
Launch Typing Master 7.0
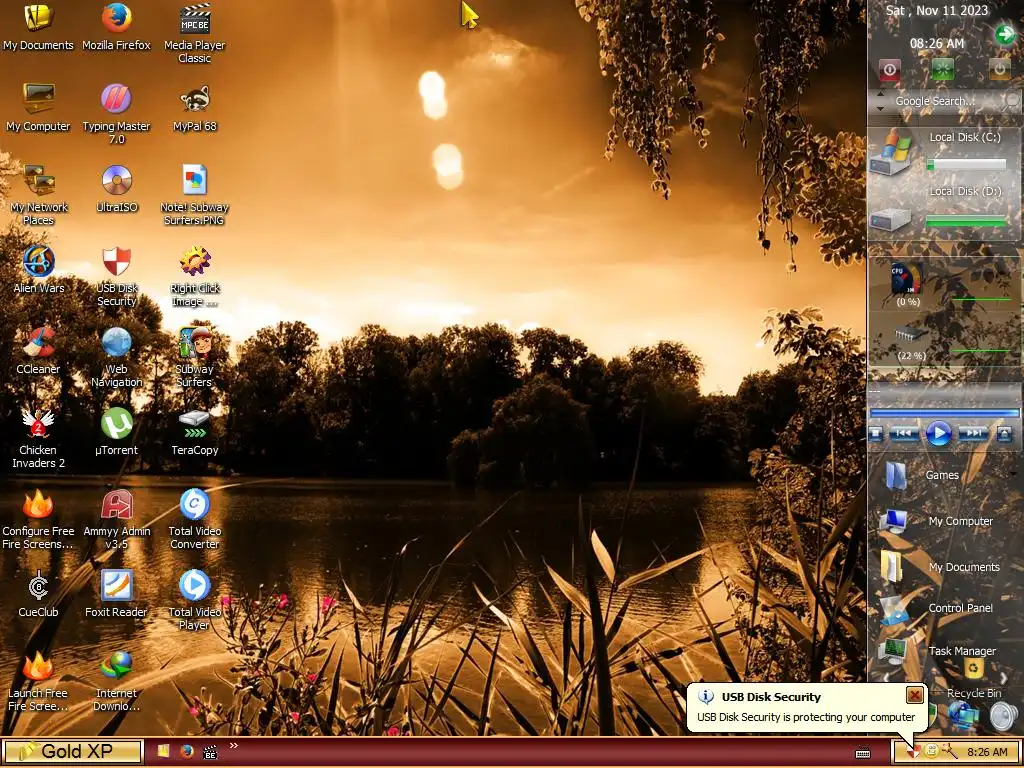tap(116, 114)
